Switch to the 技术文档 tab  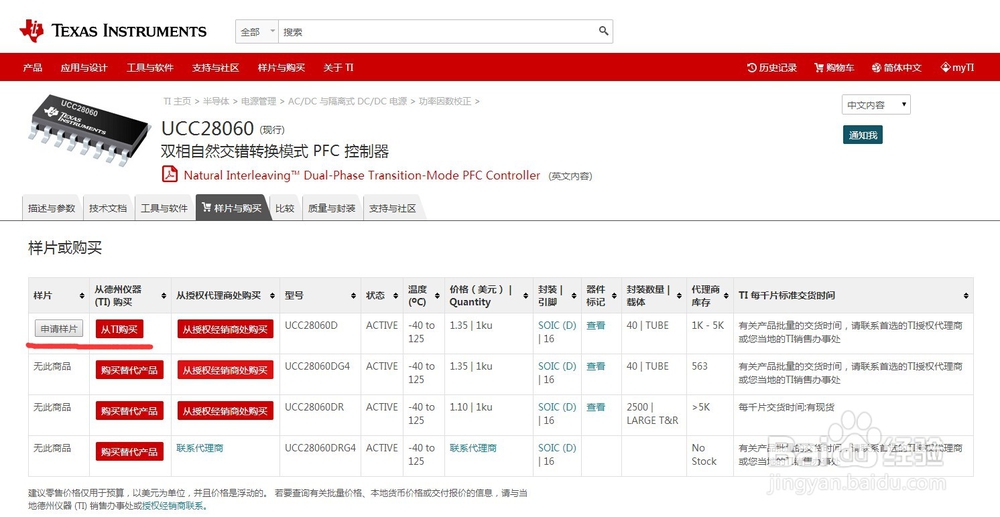pos(108,208)
